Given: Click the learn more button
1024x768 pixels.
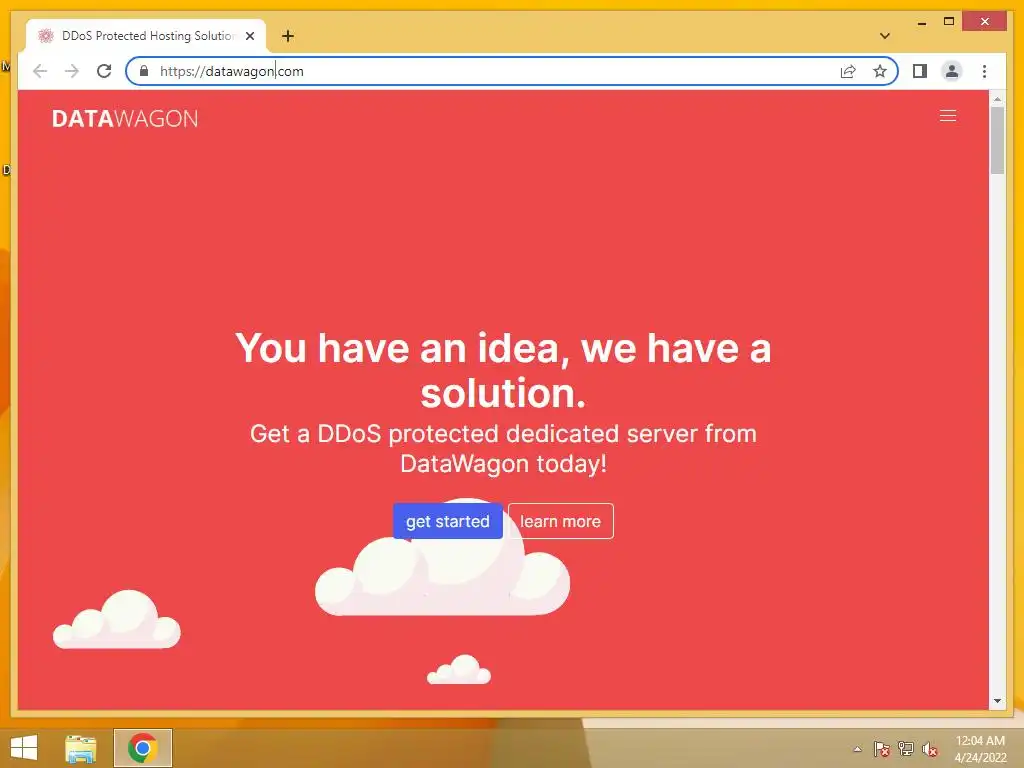Looking at the screenshot, I should coord(560,521).
